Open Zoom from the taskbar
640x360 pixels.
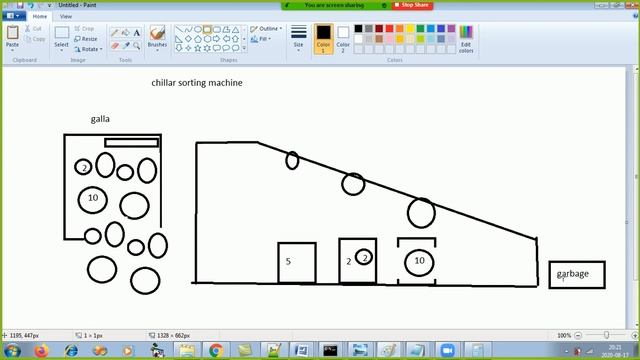(447, 350)
